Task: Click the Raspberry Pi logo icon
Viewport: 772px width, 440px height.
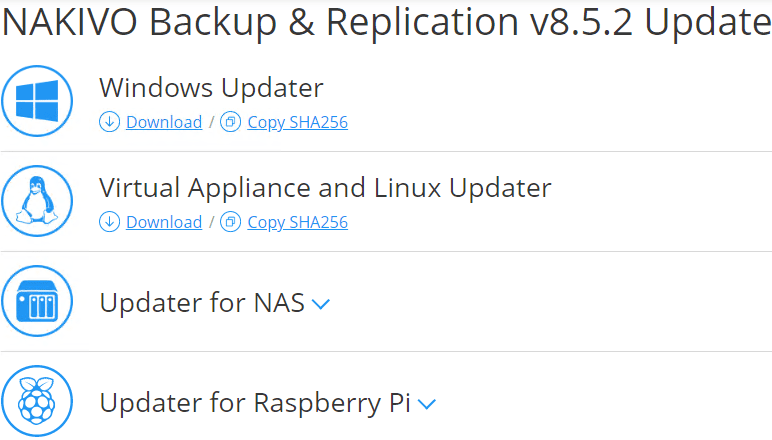Action: (x=37, y=401)
